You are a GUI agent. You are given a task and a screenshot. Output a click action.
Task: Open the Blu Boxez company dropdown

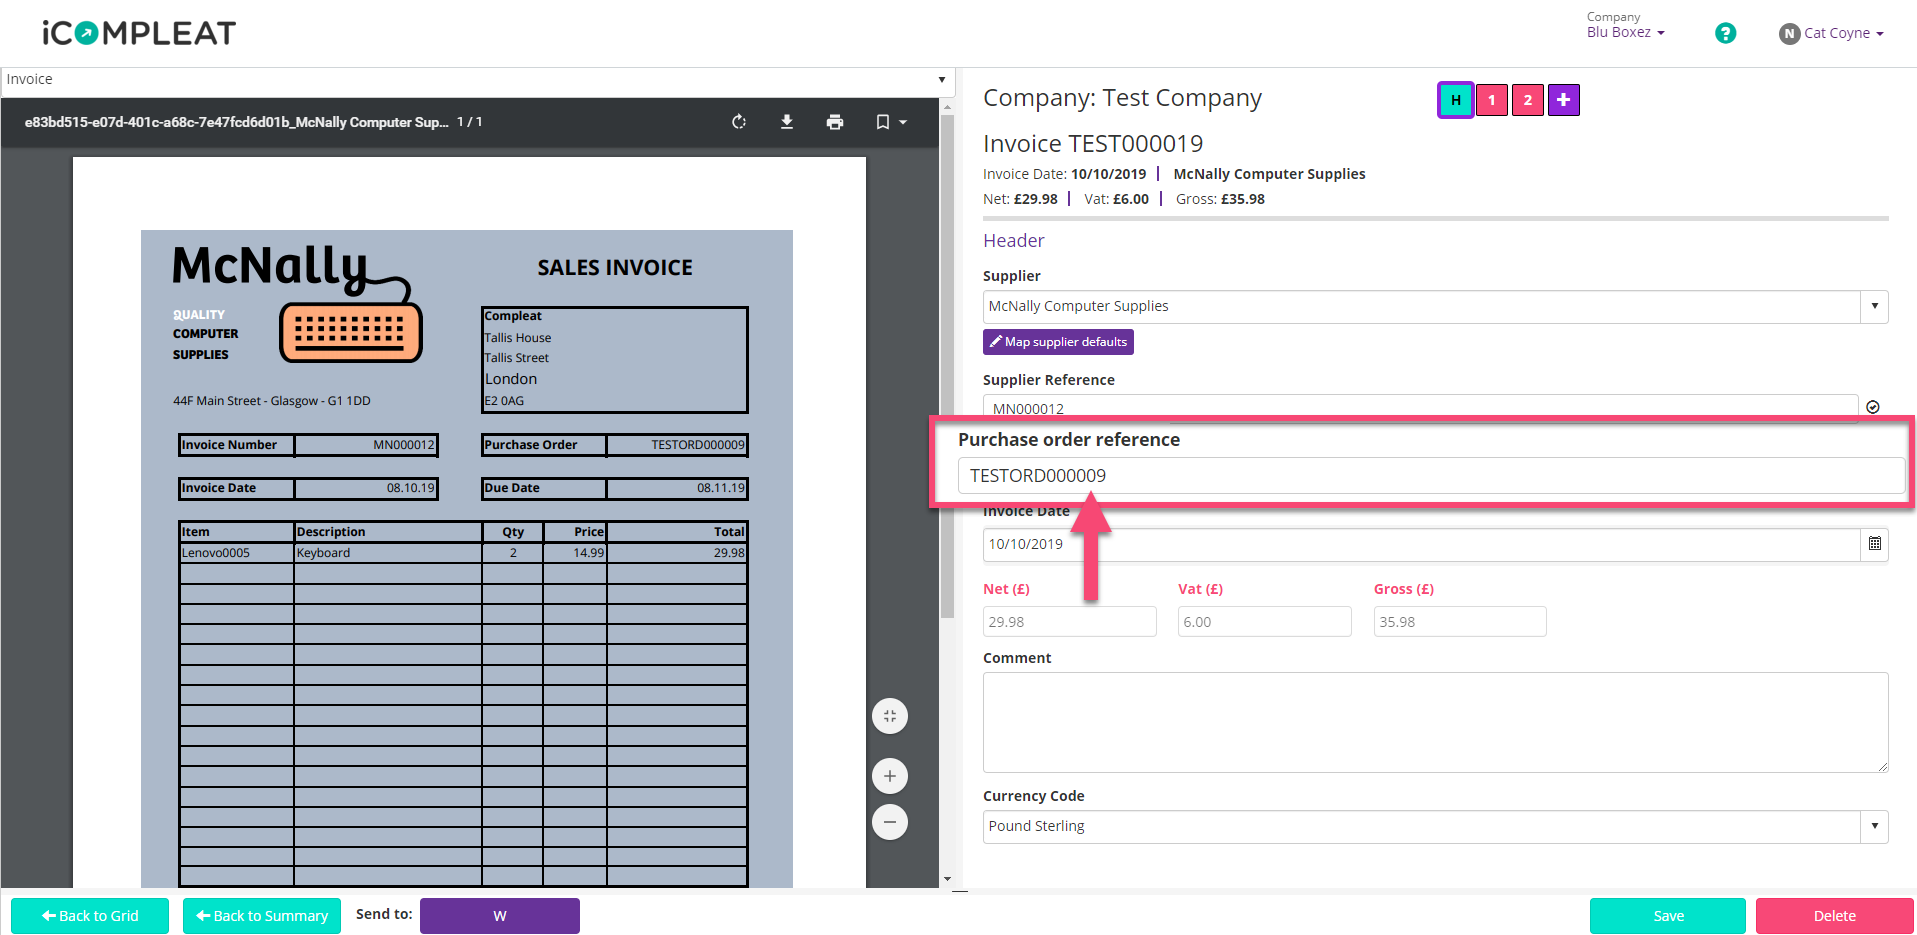point(1626,32)
